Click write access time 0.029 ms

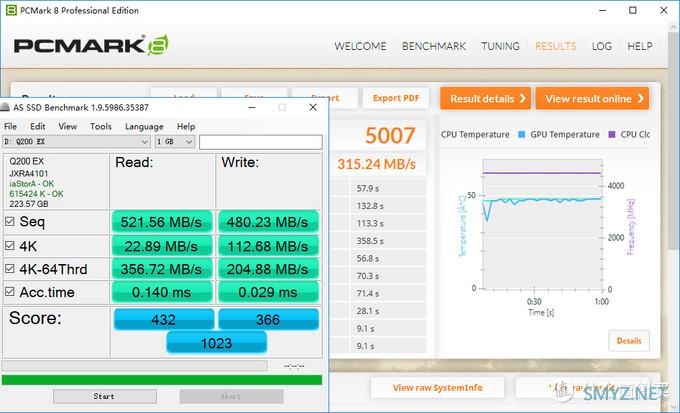268,292
